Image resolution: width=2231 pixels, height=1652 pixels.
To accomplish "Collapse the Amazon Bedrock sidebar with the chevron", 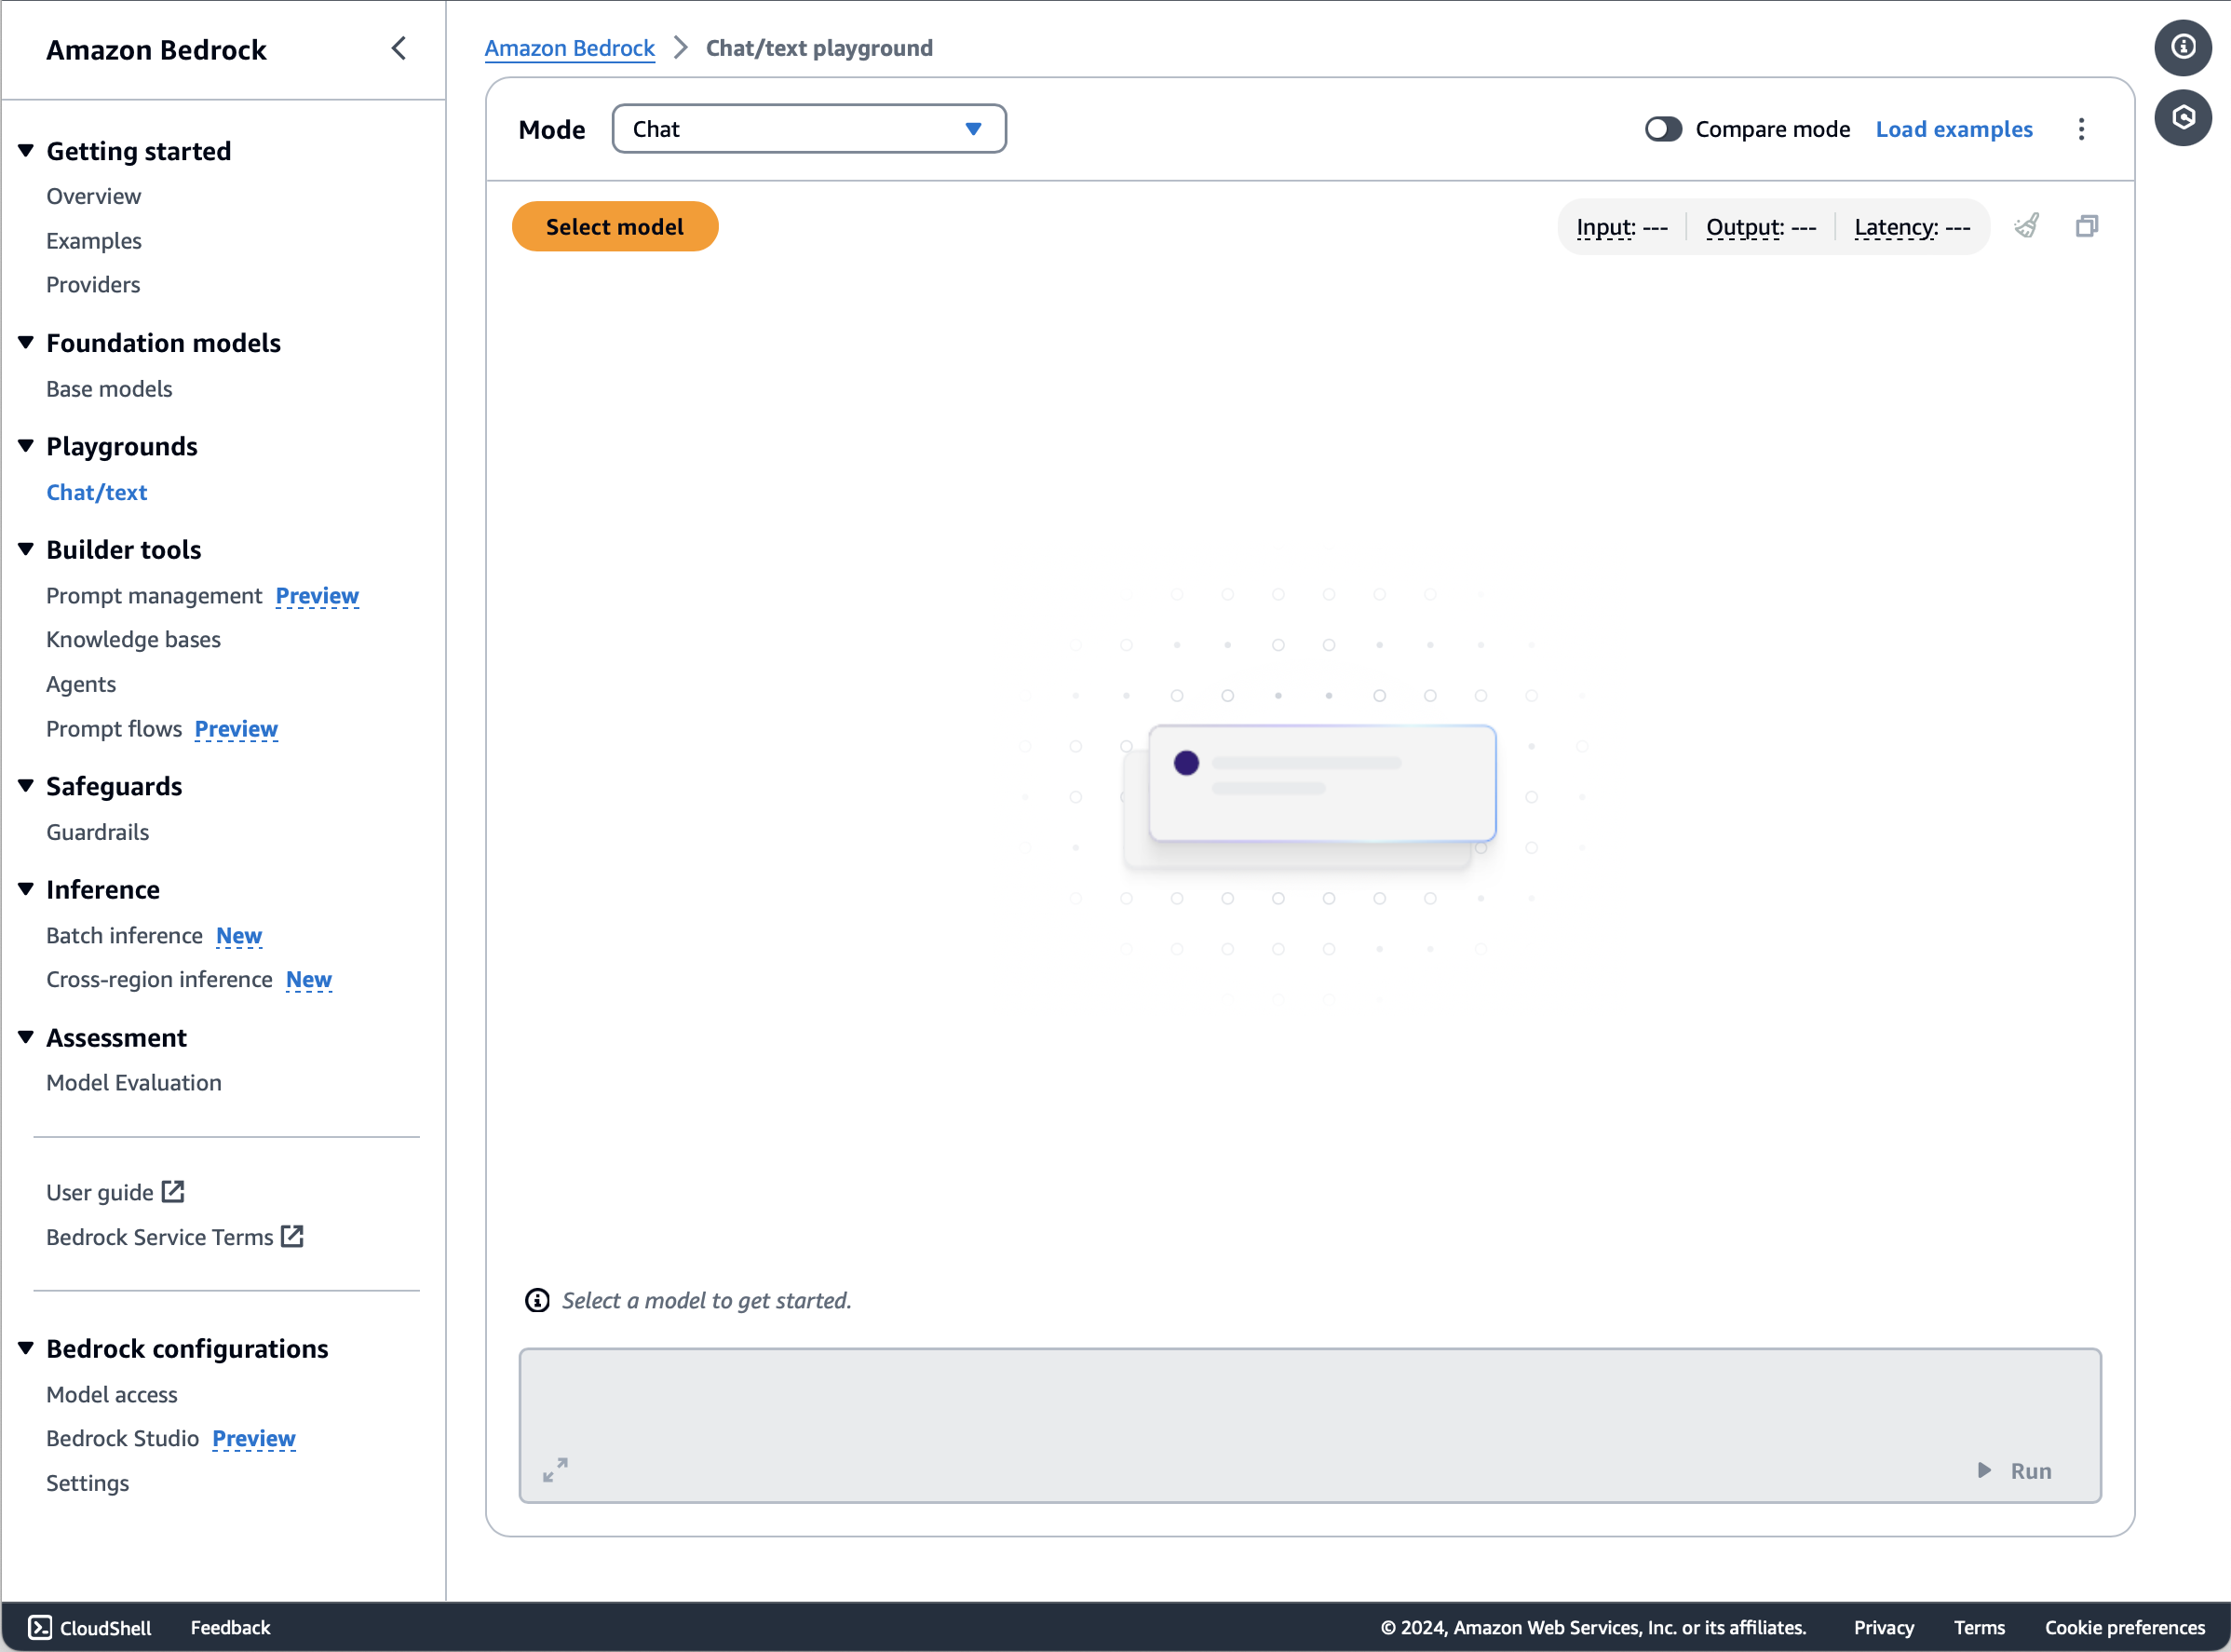I will click(399, 48).
